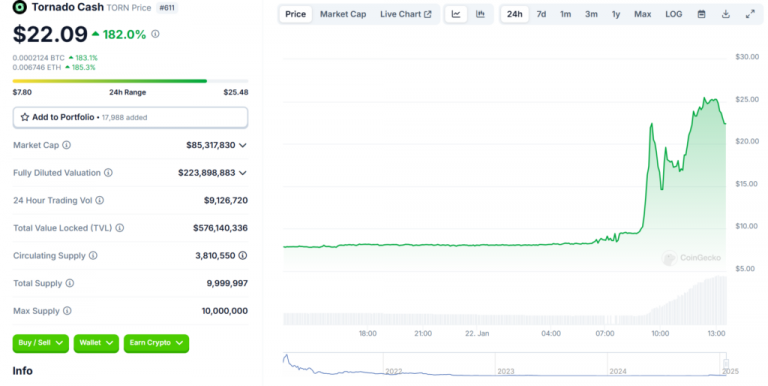The width and height of the screenshot is (768, 386).
Task: Toggle the LOG scale option
Action: 673,14
